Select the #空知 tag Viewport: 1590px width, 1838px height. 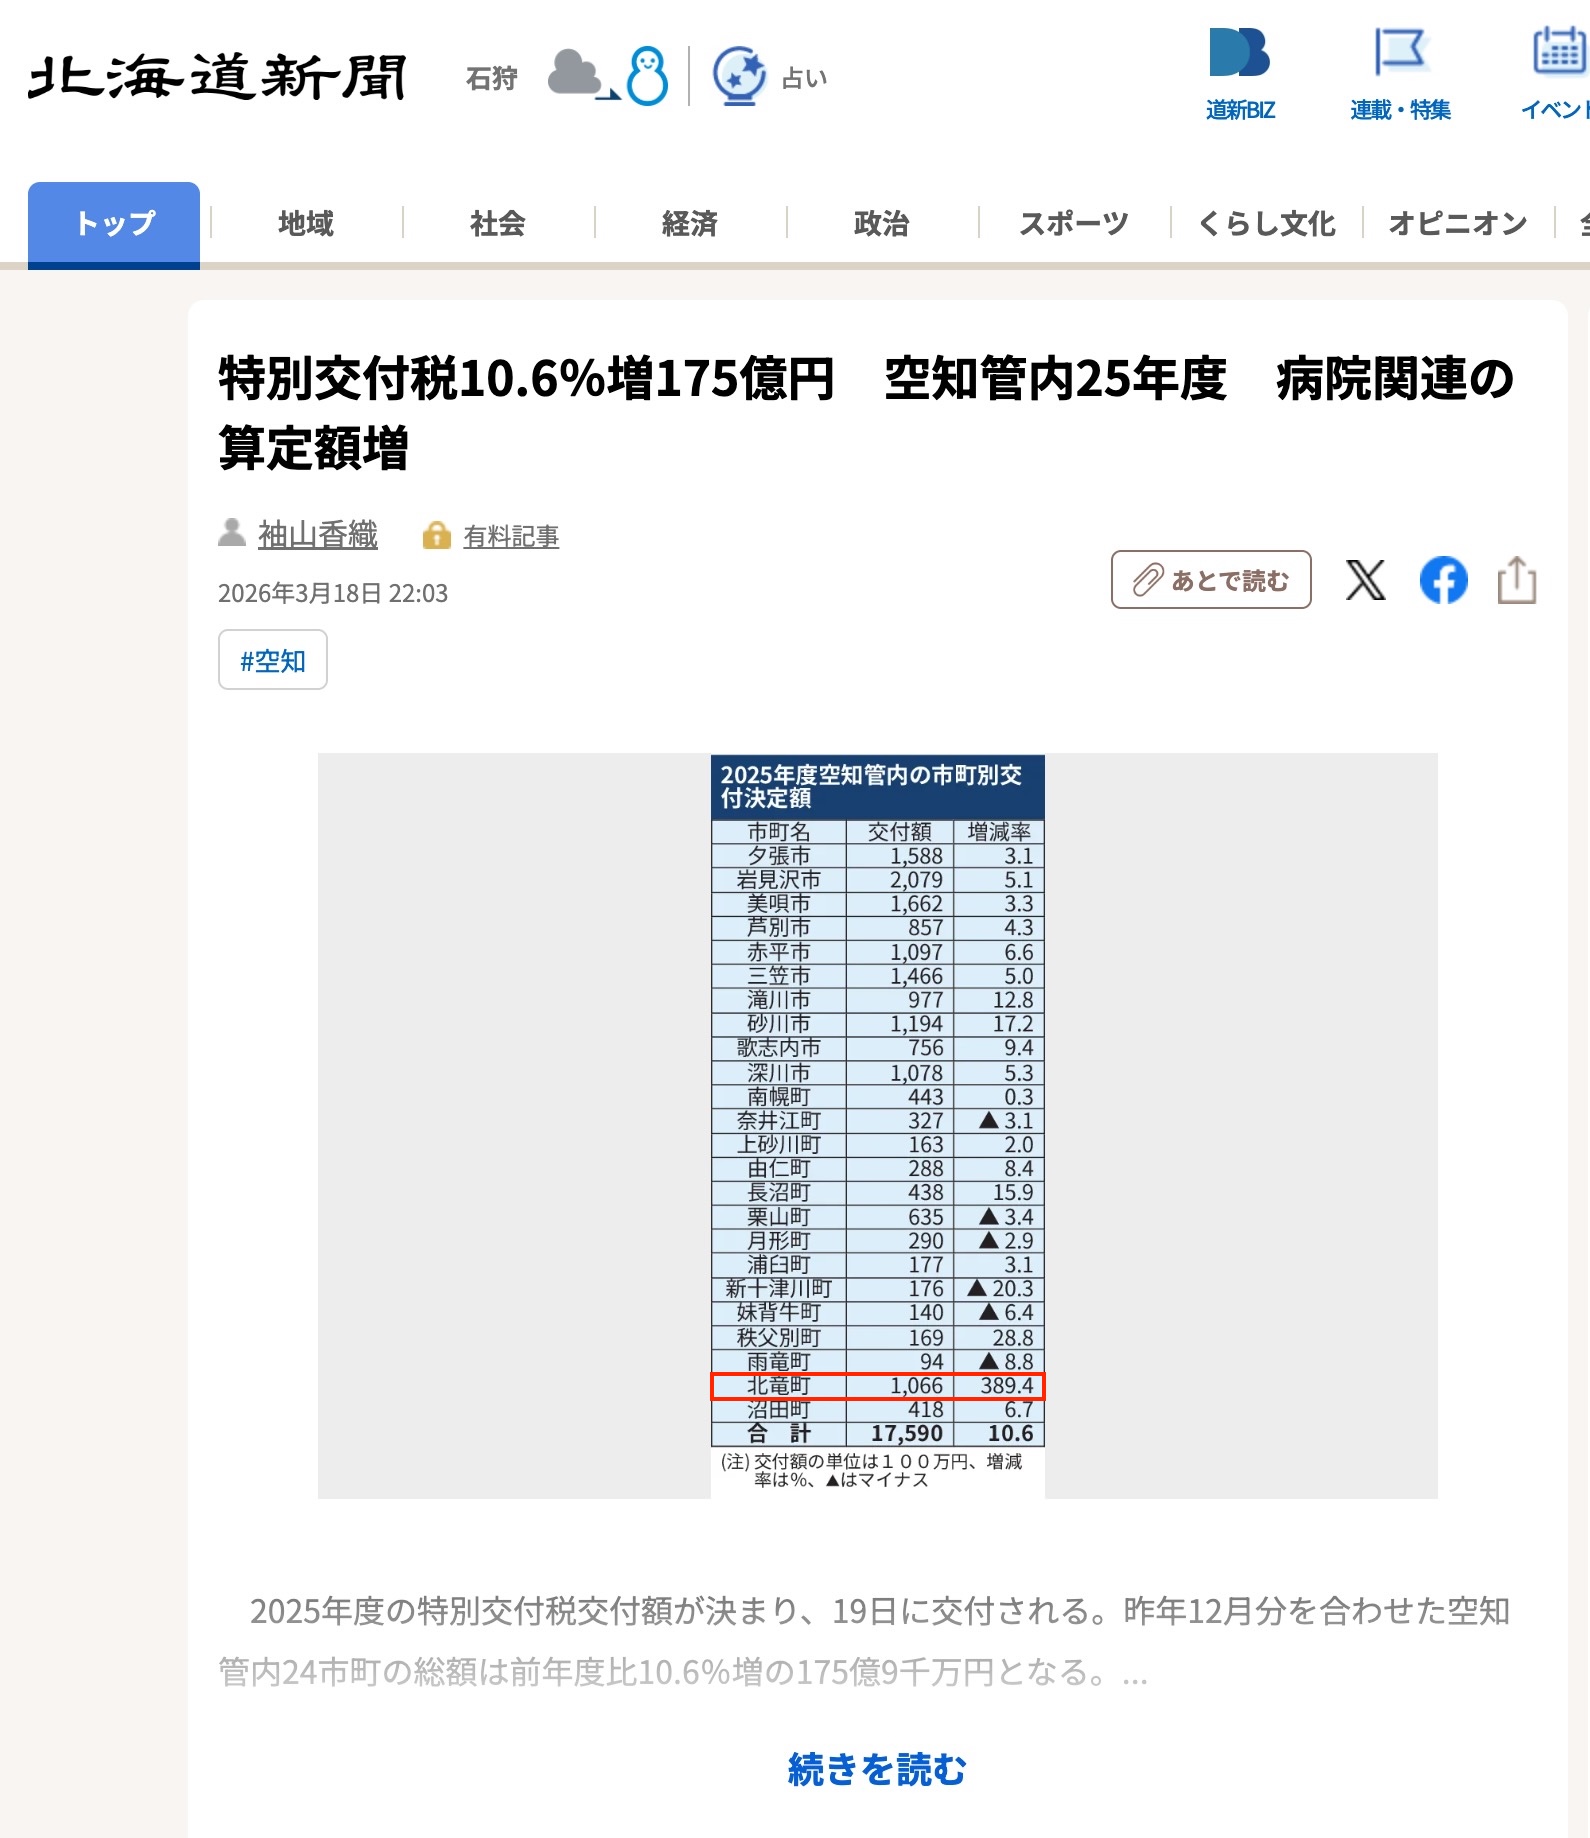(x=273, y=660)
